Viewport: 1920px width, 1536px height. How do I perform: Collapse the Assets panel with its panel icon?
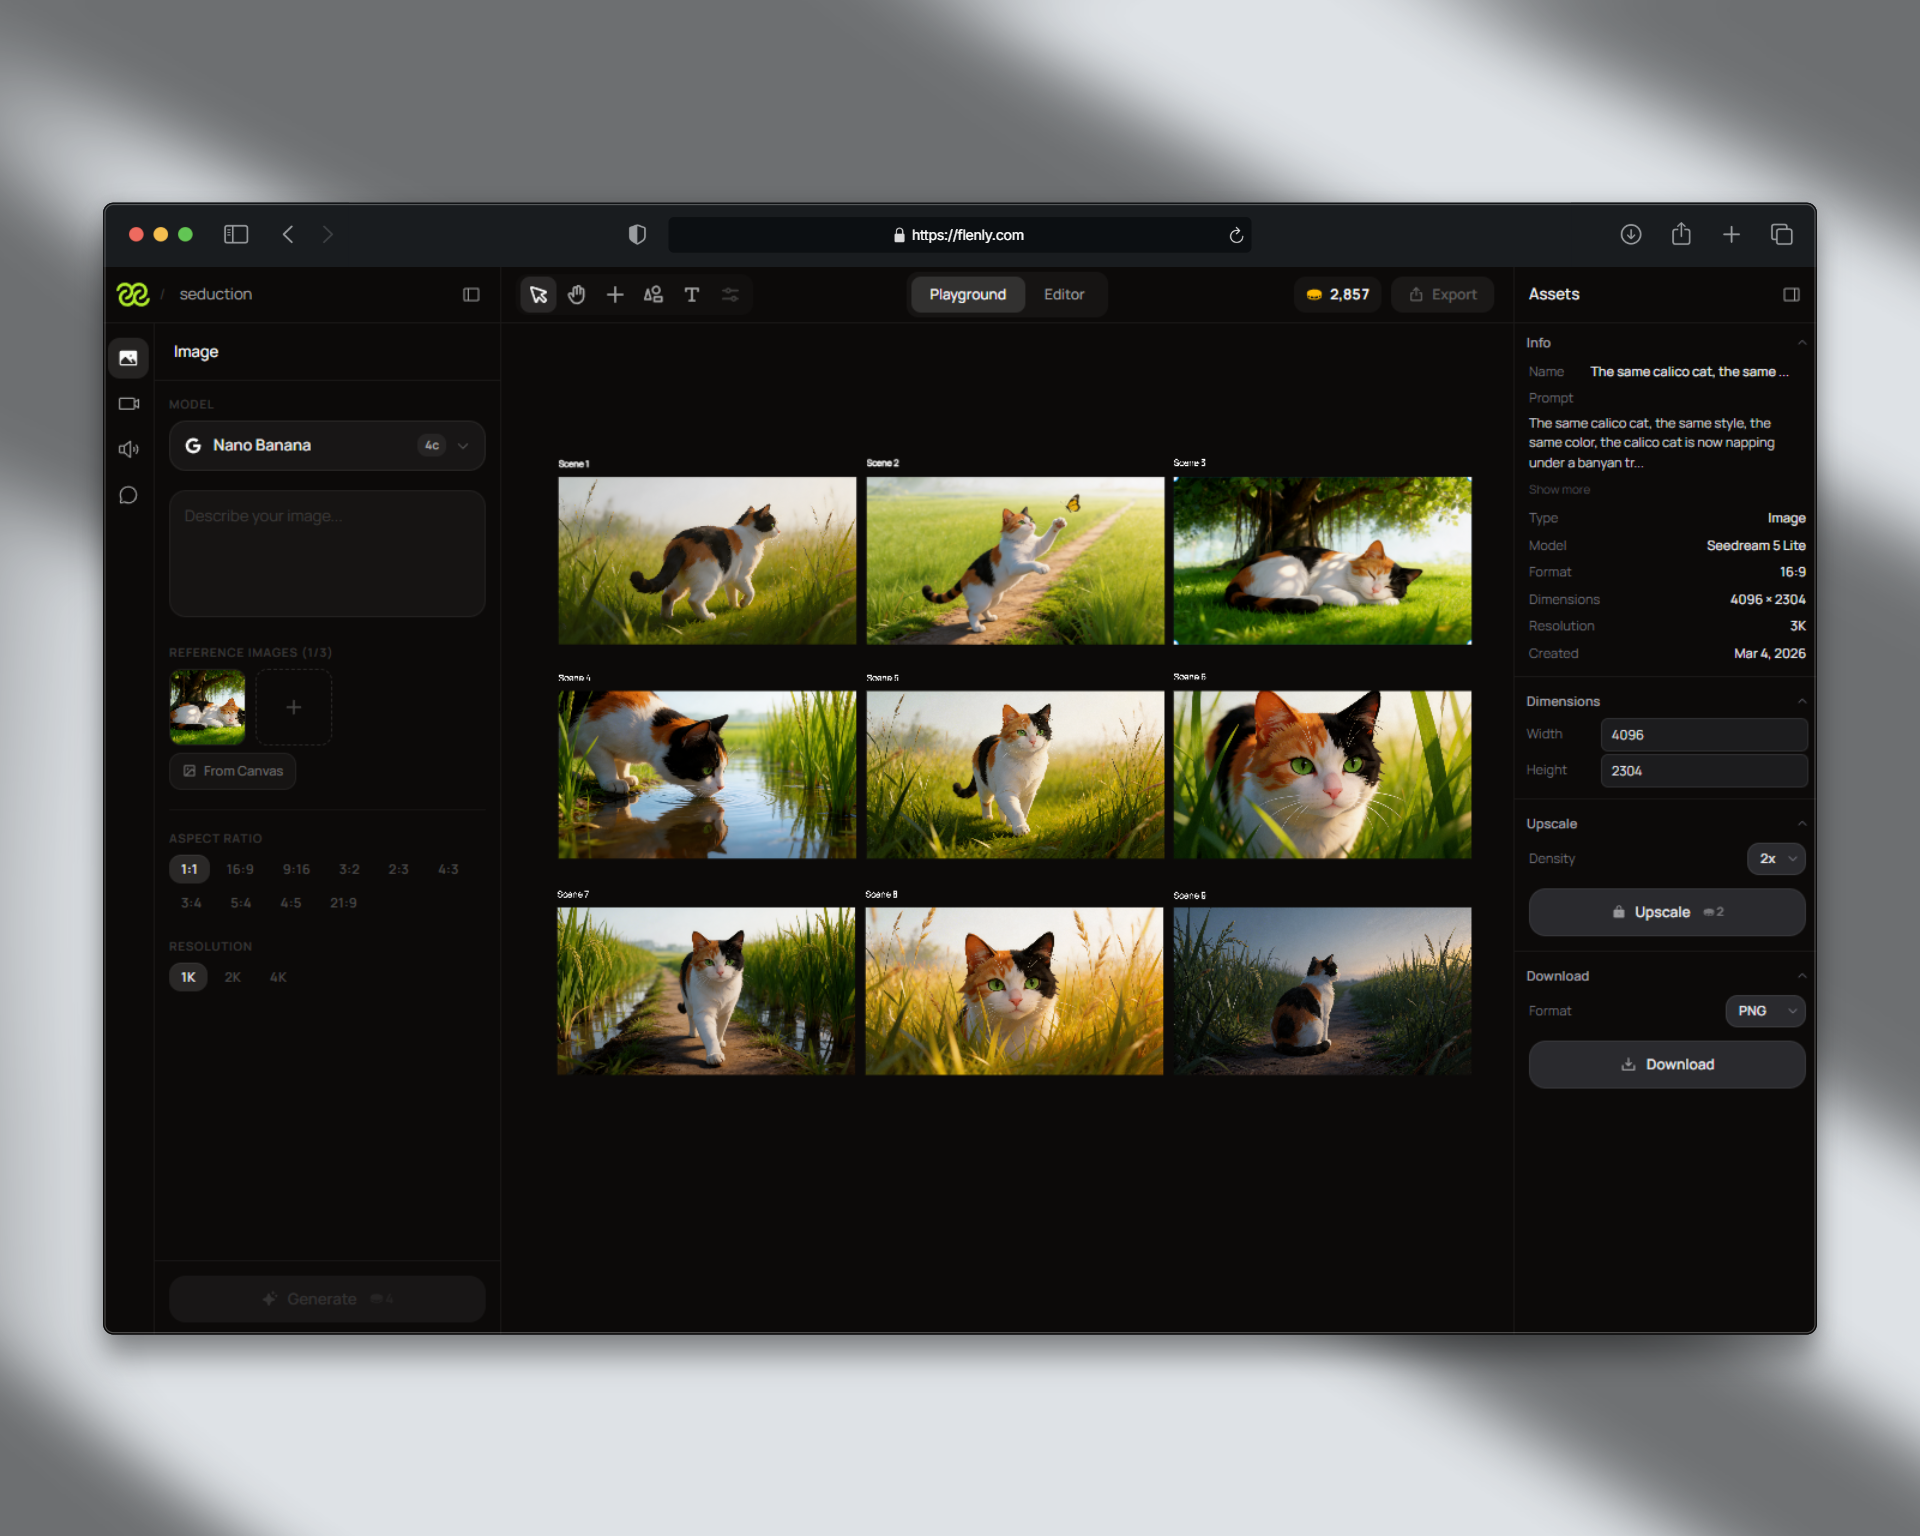[1791, 294]
